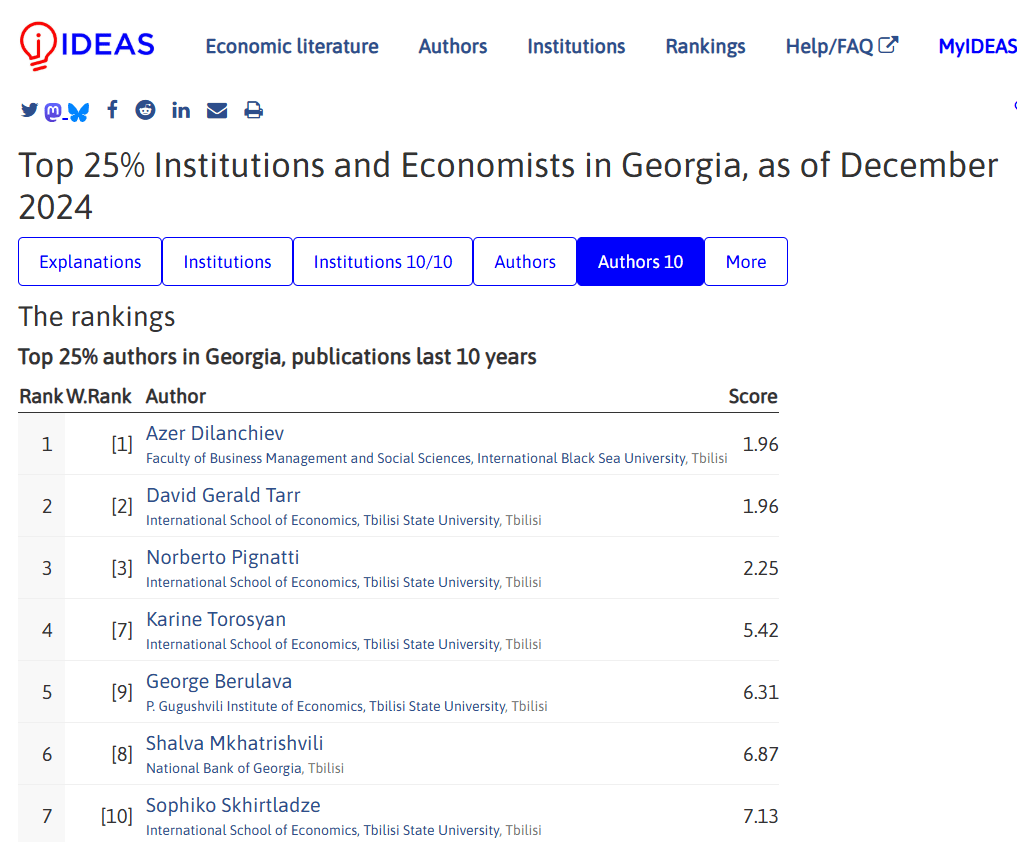Open MyIDEAS navigation item
Viewport: 1017px width, 842px height.
[x=977, y=46]
